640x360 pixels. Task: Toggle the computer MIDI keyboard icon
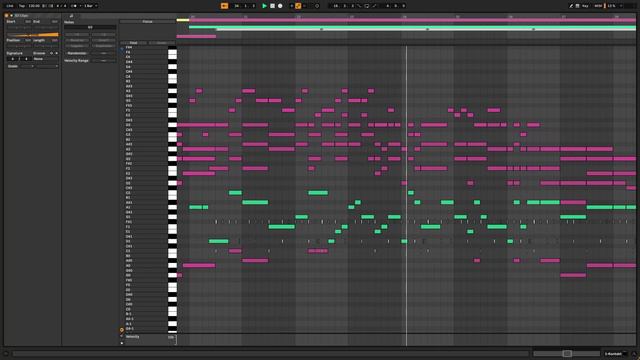pos(578,6)
